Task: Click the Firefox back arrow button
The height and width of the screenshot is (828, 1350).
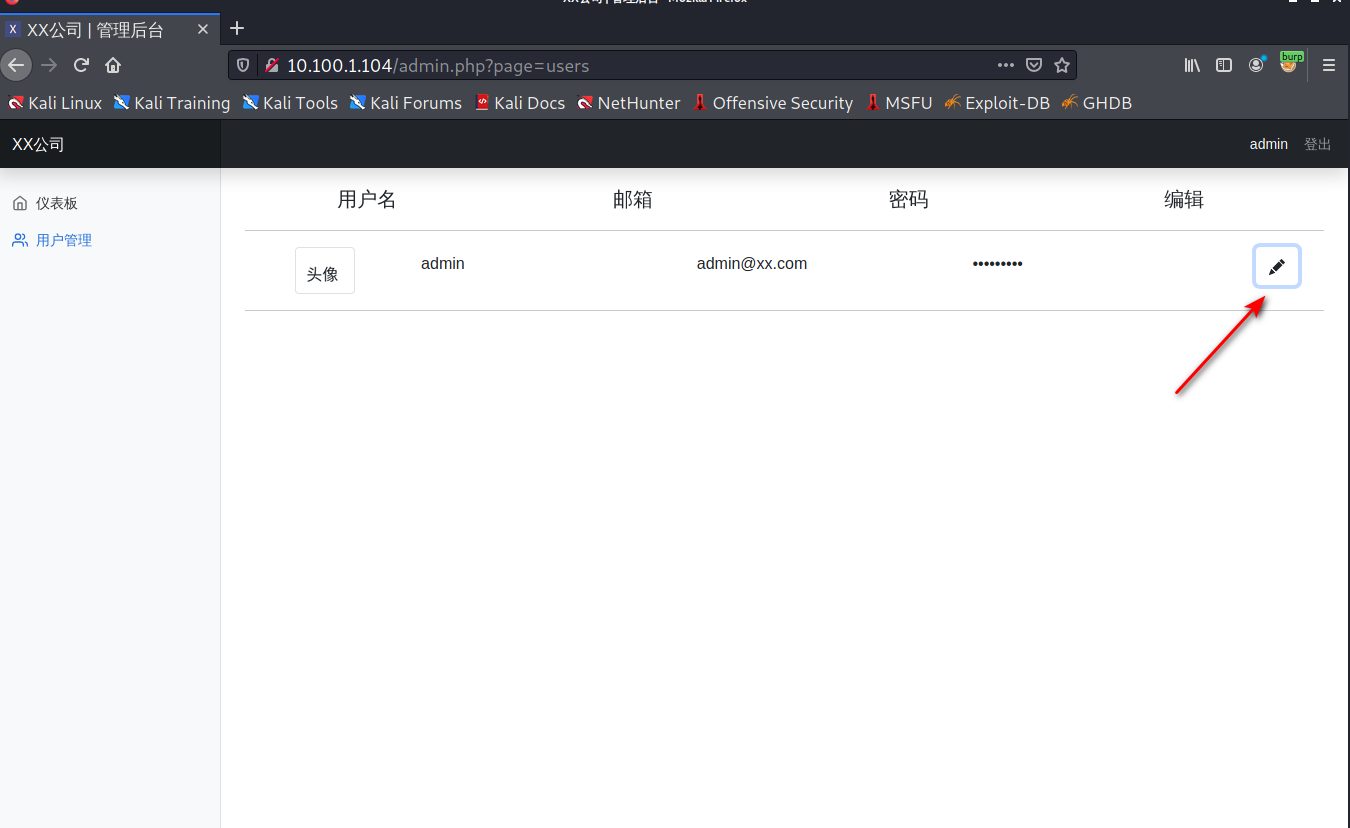Action: click(x=16, y=65)
